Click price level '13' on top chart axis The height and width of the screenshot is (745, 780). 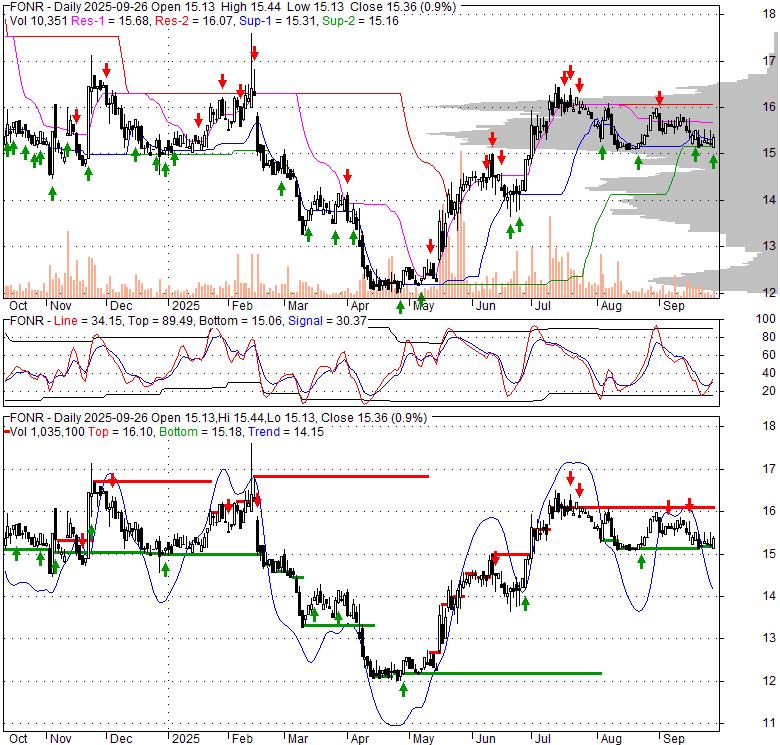click(769, 246)
